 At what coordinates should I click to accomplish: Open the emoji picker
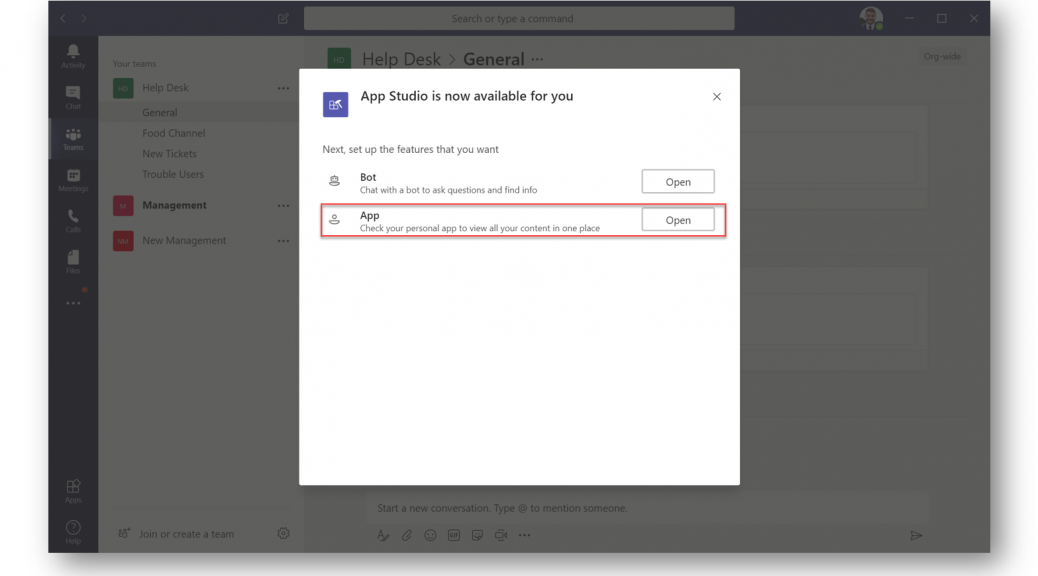click(x=430, y=535)
